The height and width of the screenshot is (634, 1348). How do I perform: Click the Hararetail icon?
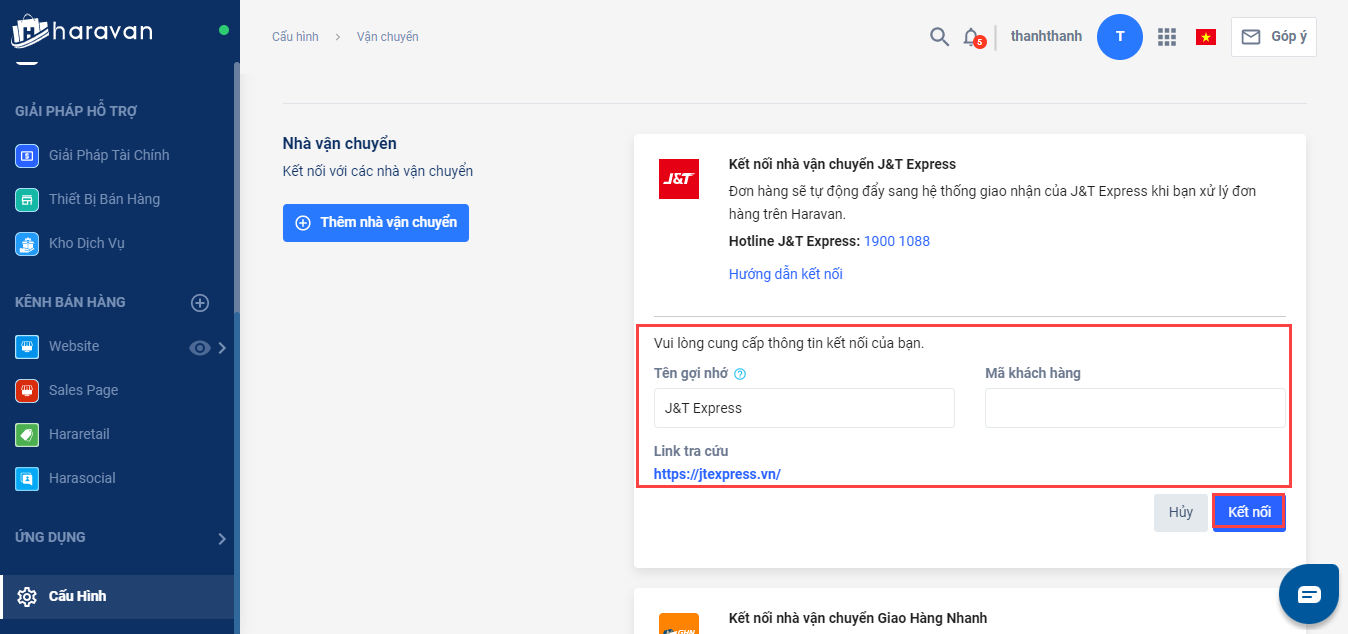(x=27, y=434)
